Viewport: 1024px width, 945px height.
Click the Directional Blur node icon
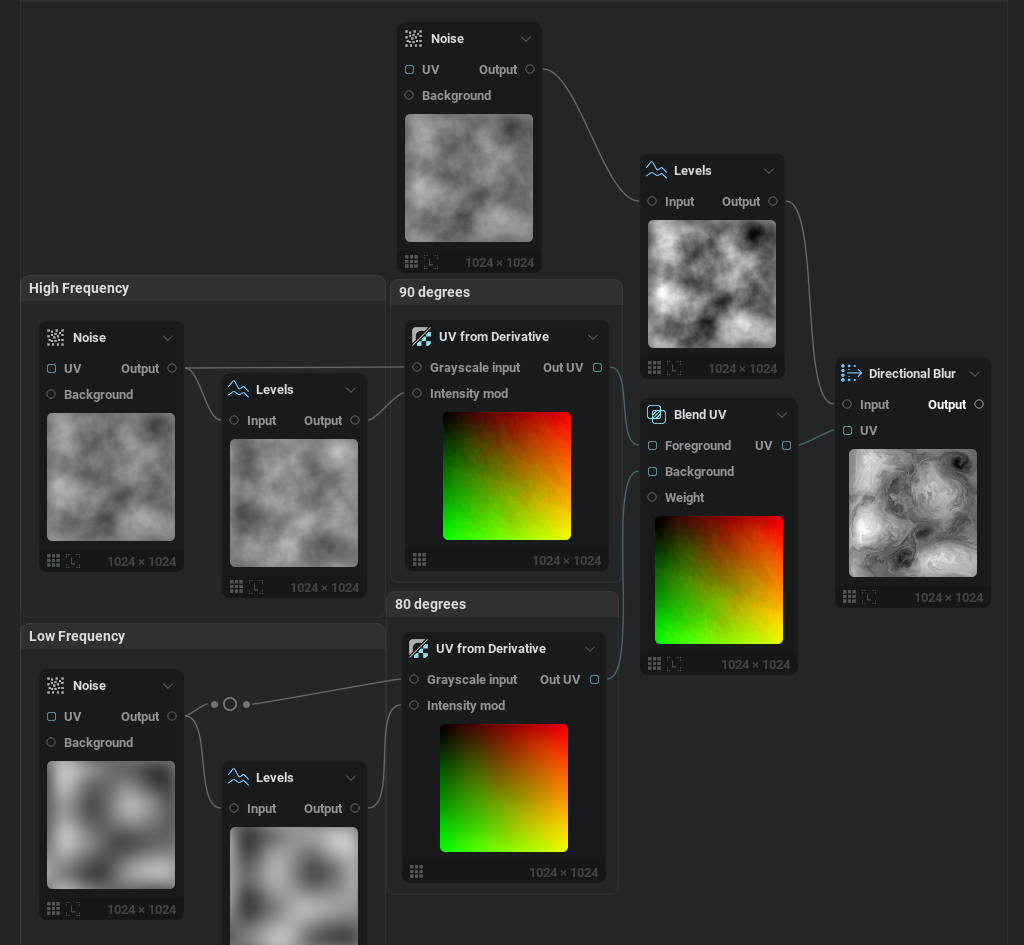pyautogui.click(x=851, y=373)
